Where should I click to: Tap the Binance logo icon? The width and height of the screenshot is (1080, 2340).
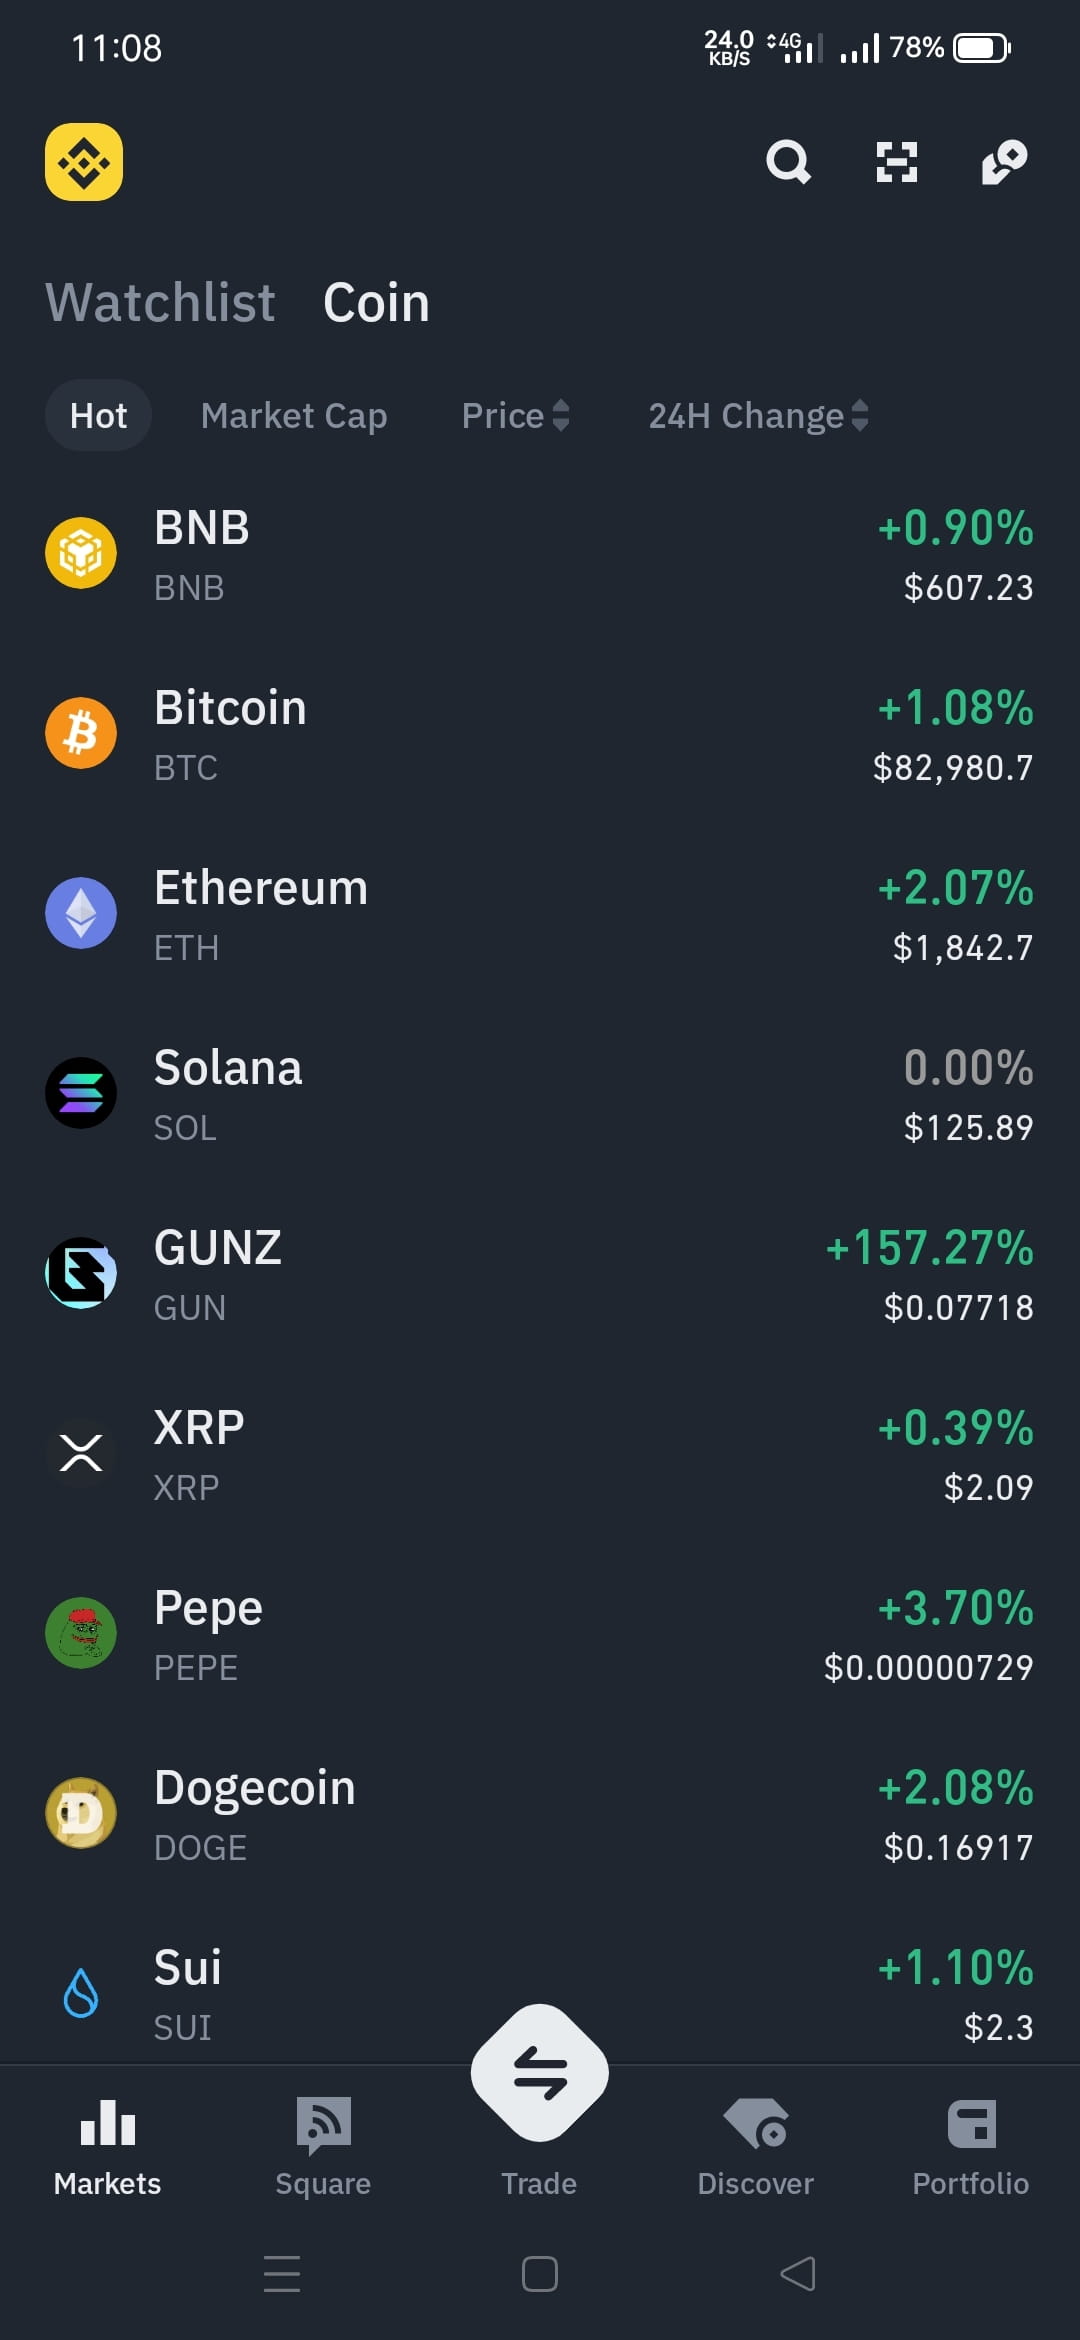(84, 162)
